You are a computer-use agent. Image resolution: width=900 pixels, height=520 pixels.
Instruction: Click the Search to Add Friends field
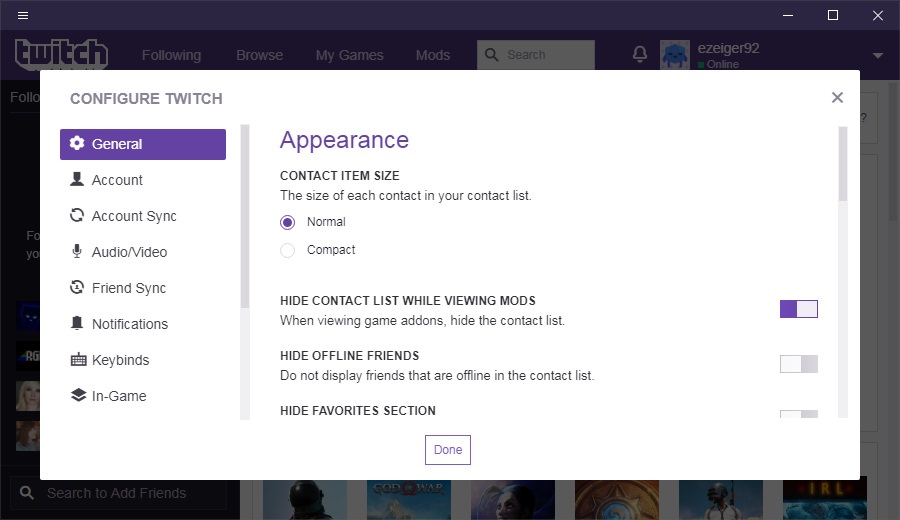pos(119,493)
